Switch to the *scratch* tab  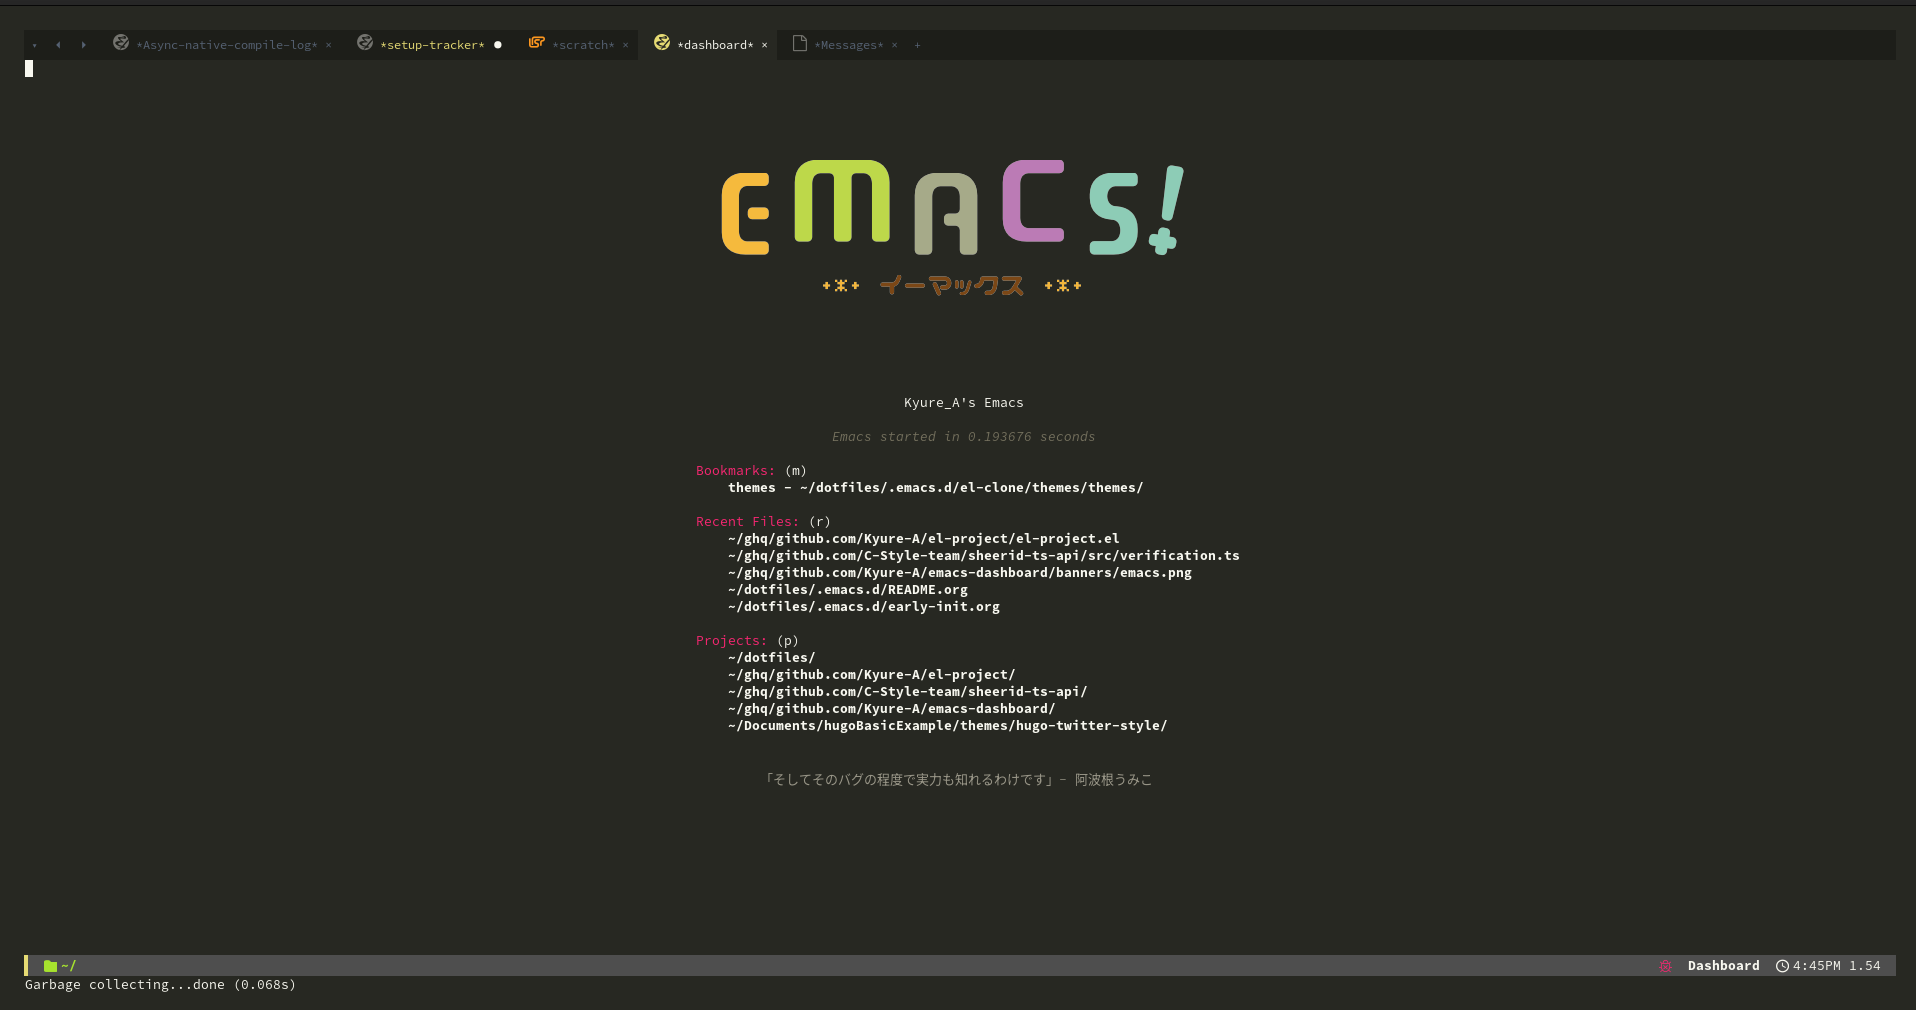coord(583,45)
